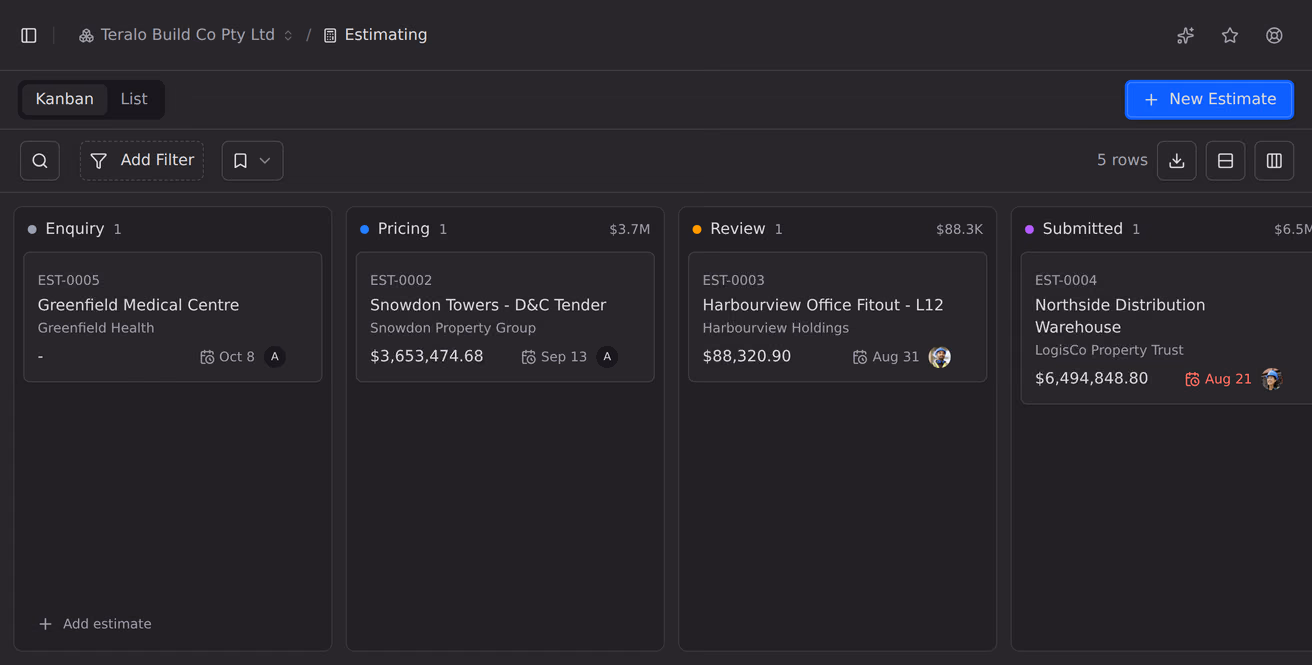Click the 5 rows count label
The width and height of the screenshot is (1312, 665).
[x=1122, y=160]
